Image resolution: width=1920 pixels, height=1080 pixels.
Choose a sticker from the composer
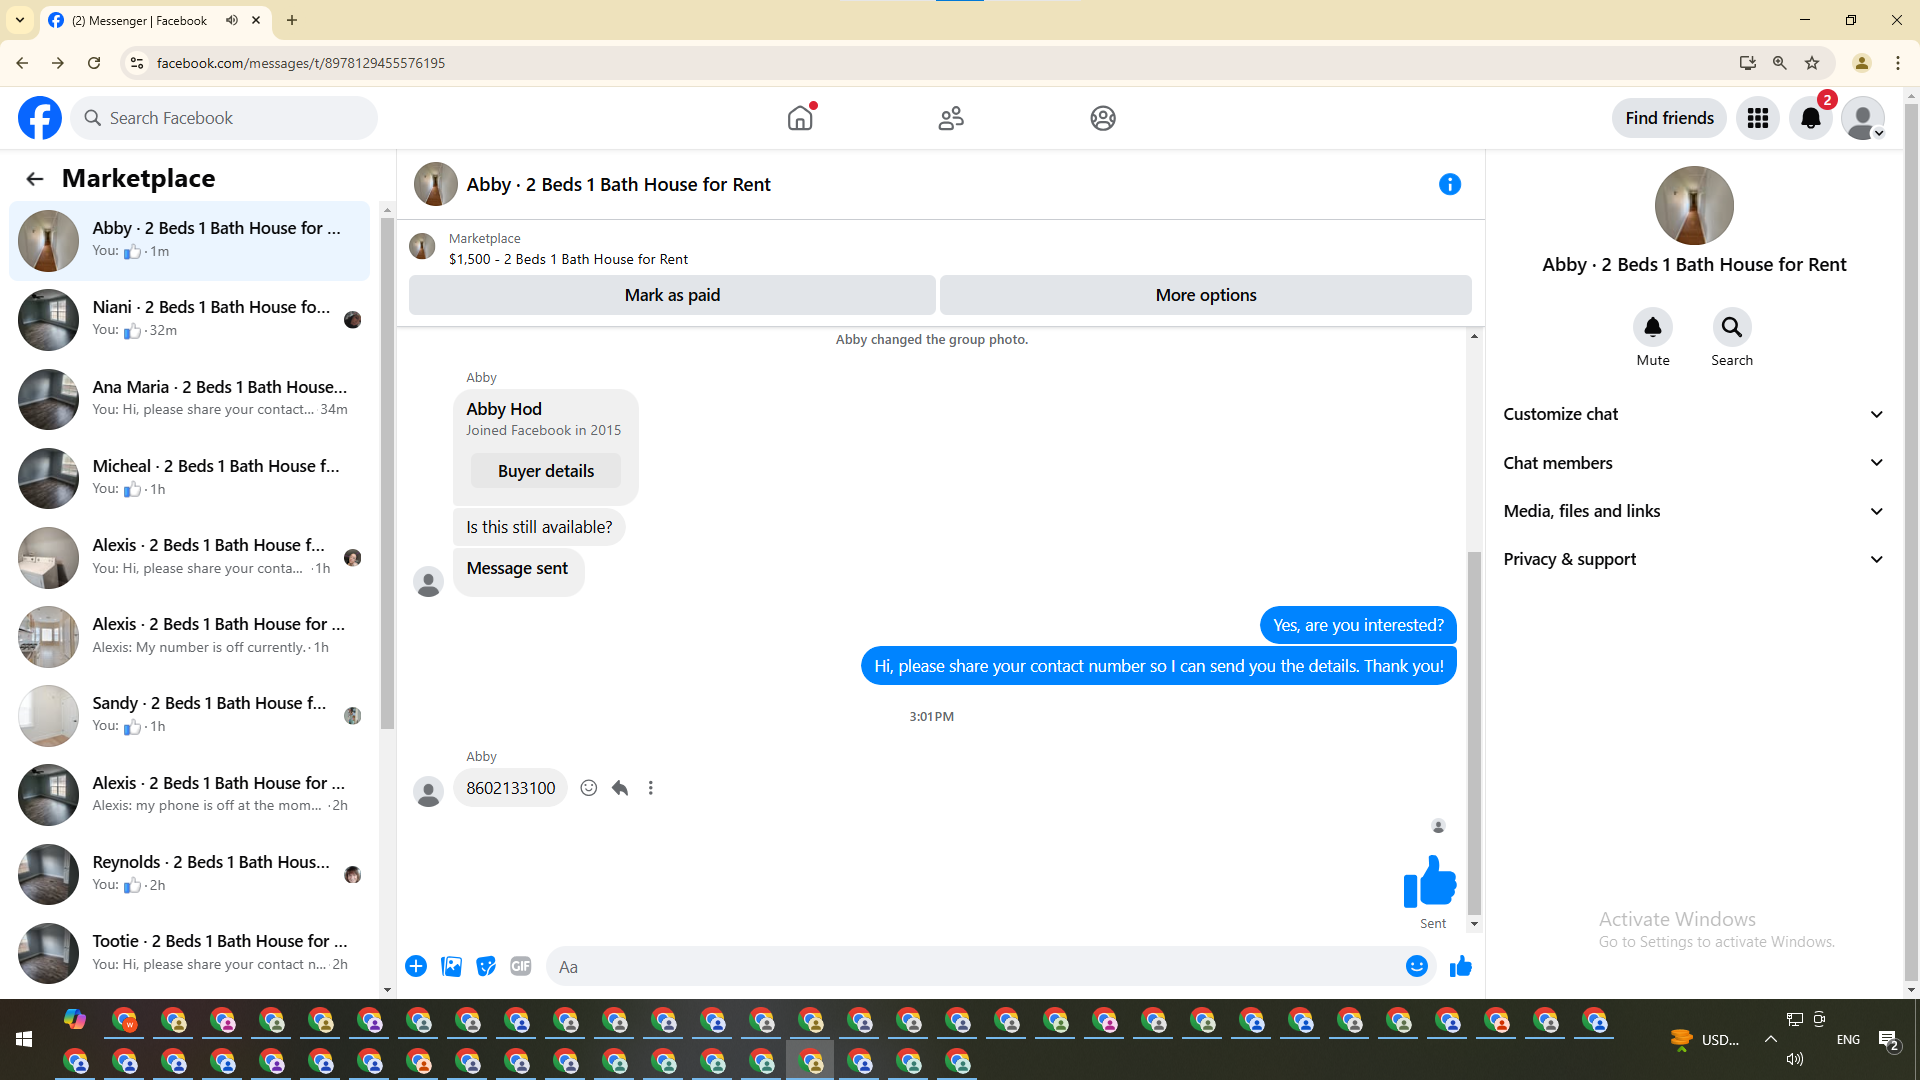486,966
